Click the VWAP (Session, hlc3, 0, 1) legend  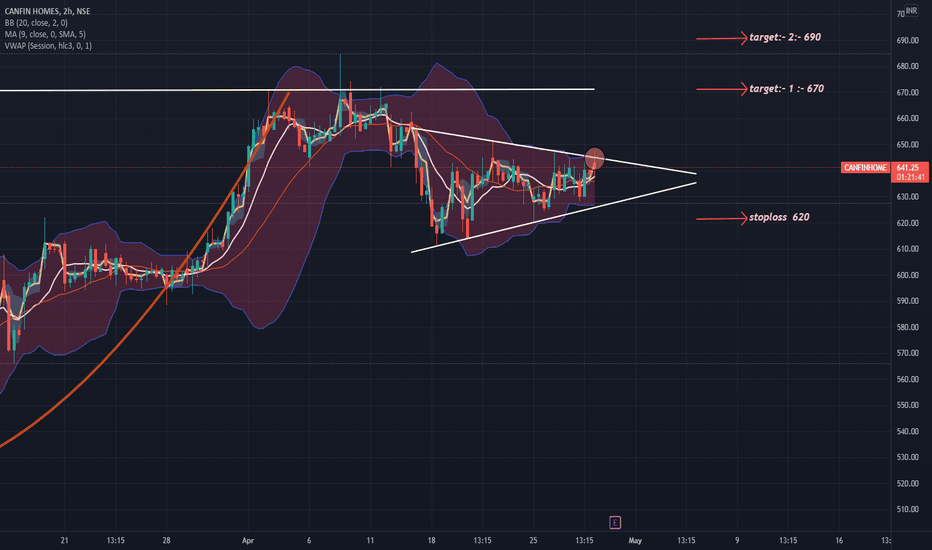(x=48, y=45)
